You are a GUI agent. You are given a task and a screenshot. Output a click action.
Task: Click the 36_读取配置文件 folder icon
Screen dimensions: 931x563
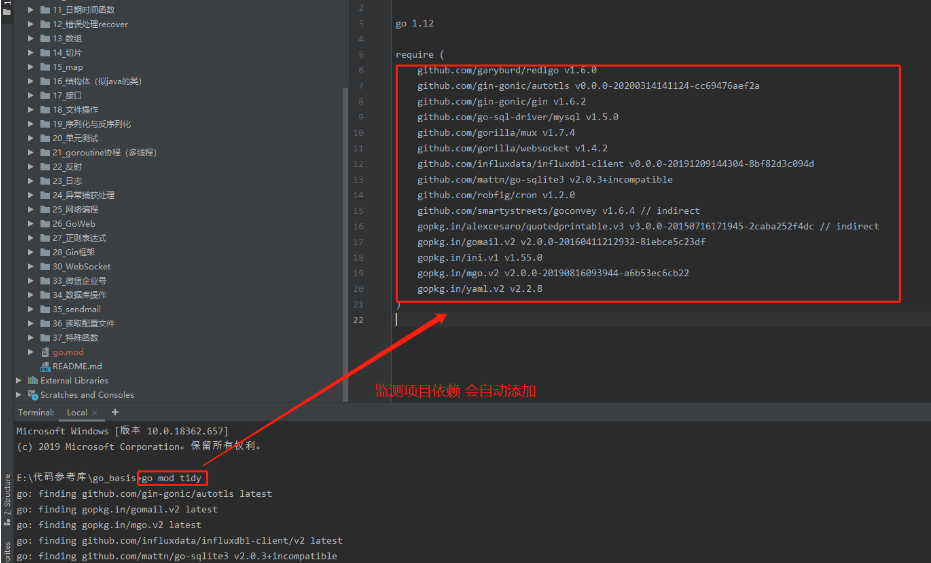(45, 323)
